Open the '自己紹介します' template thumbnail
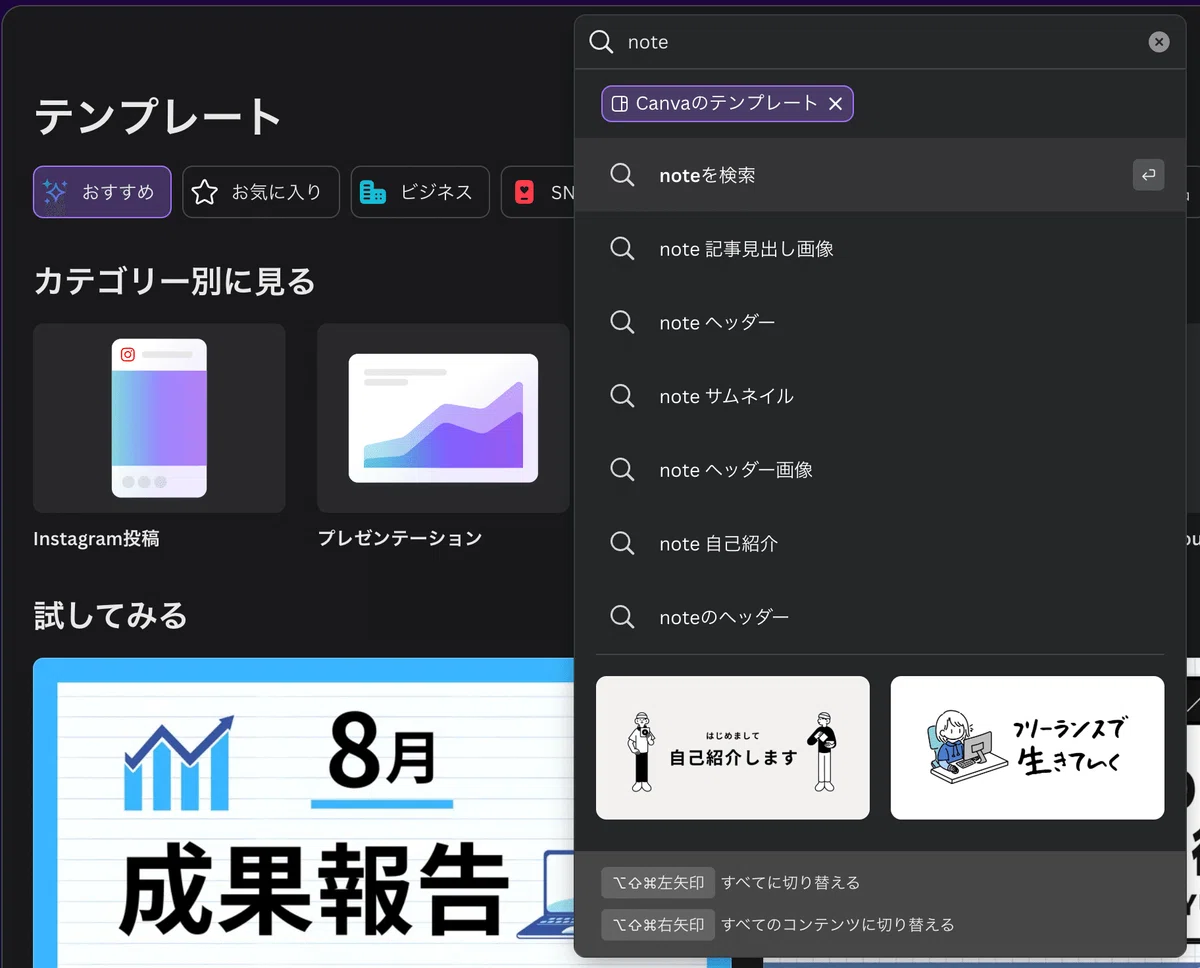 point(733,748)
